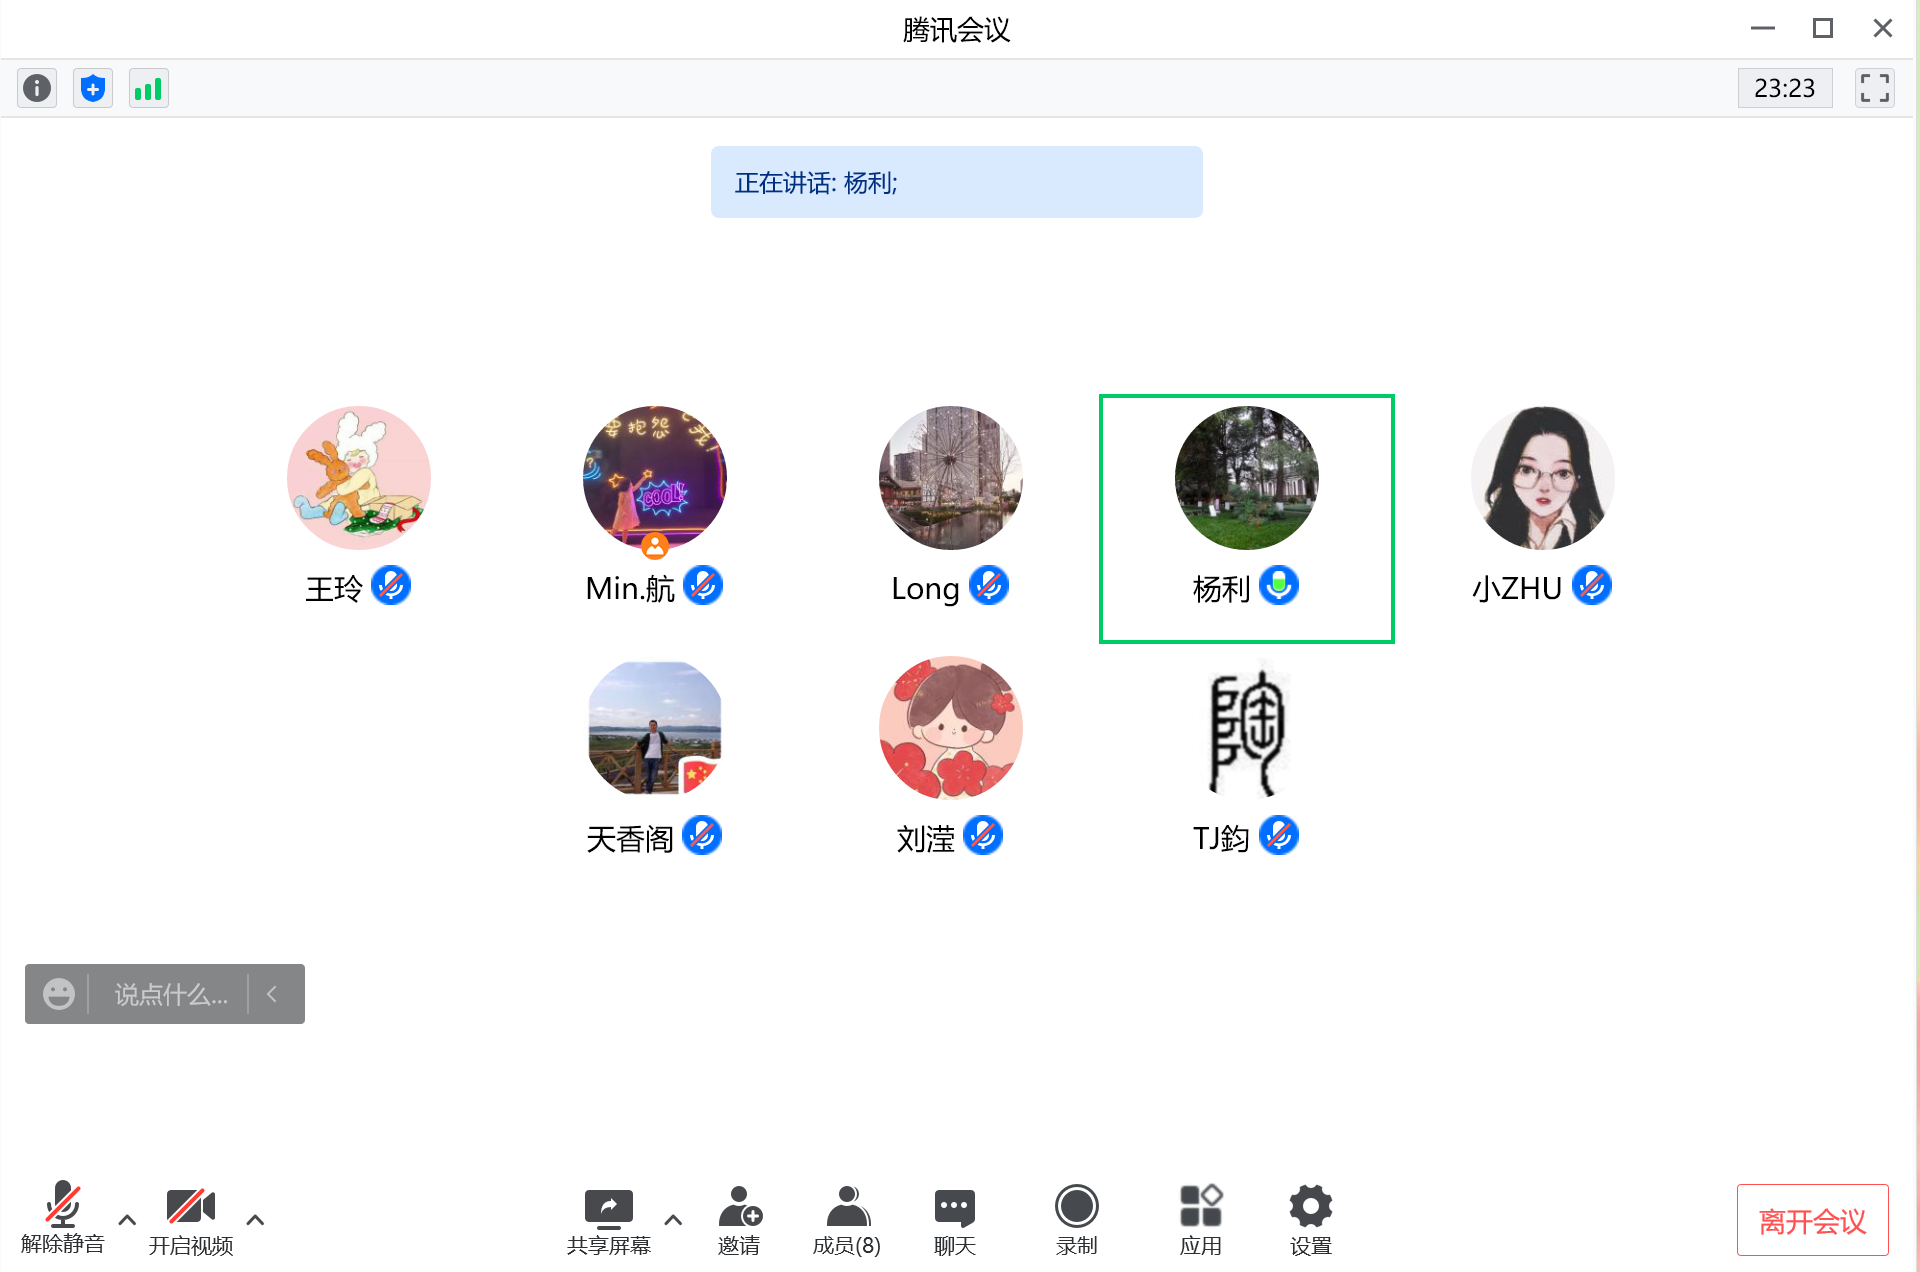This screenshot has height=1272, width=1920.
Task: Click the blue security shield icon
Action: coord(93,88)
